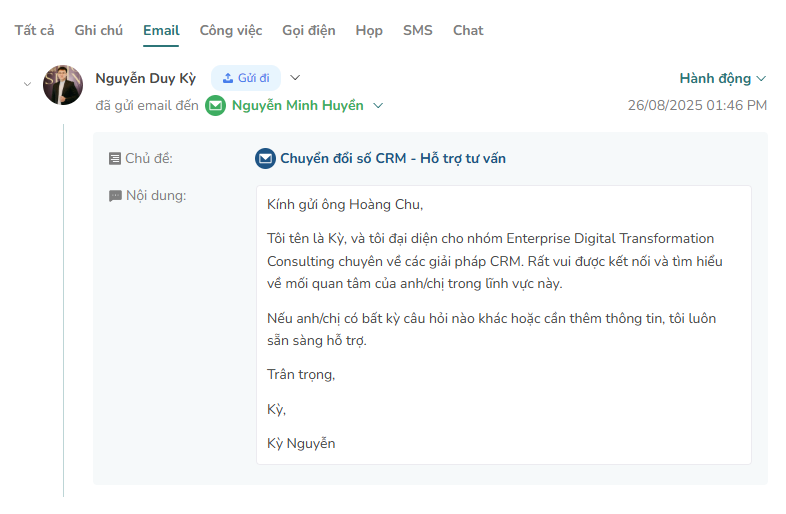Image resolution: width=786 pixels, height=514 pixels.
Task: Expand the dropdown arrow next to Gửi đi
Action: [x=295, y=78]
